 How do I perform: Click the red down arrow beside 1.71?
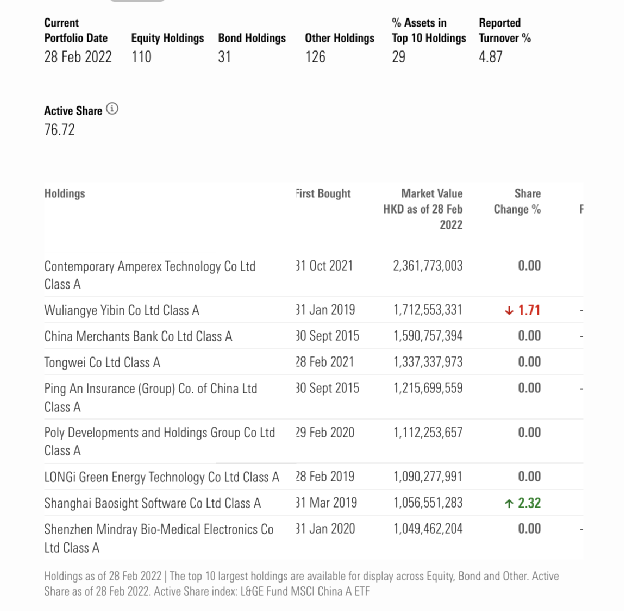[x=510, y=310]
